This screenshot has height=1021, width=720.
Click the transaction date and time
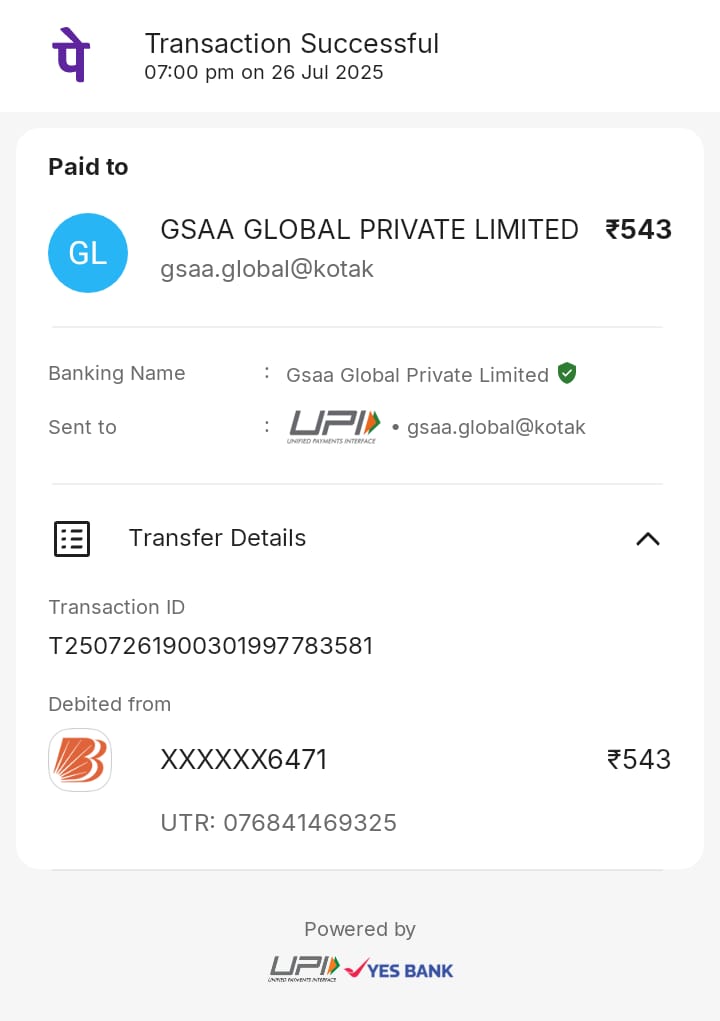click(x=264, y=72)
